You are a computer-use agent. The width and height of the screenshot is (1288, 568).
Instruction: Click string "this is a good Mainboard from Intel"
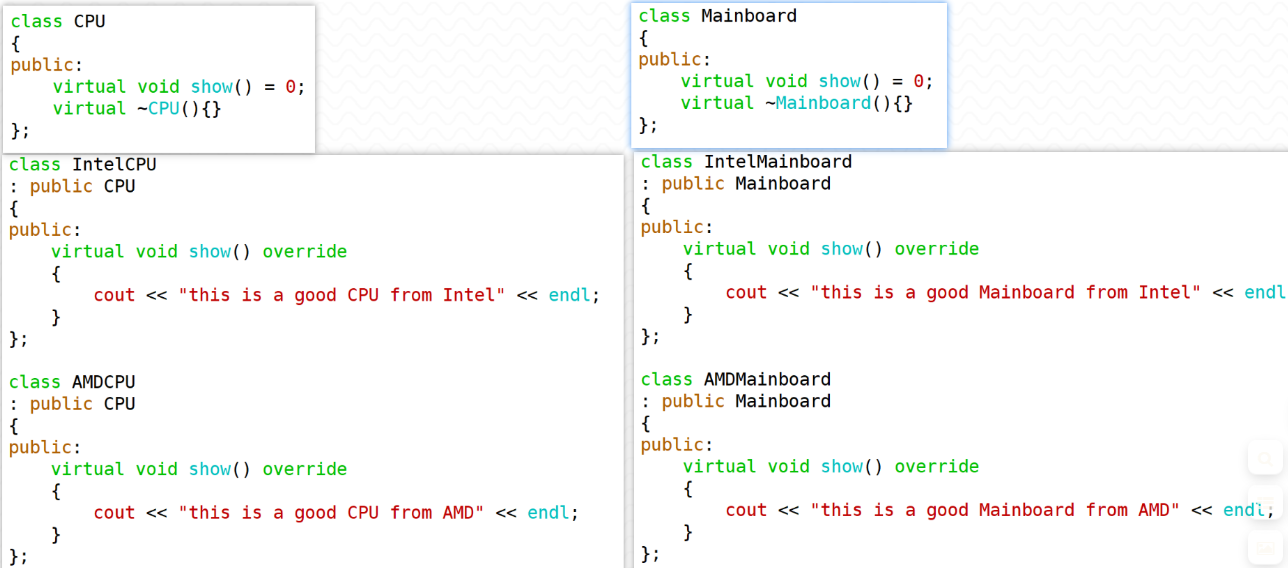[1006, 293]
